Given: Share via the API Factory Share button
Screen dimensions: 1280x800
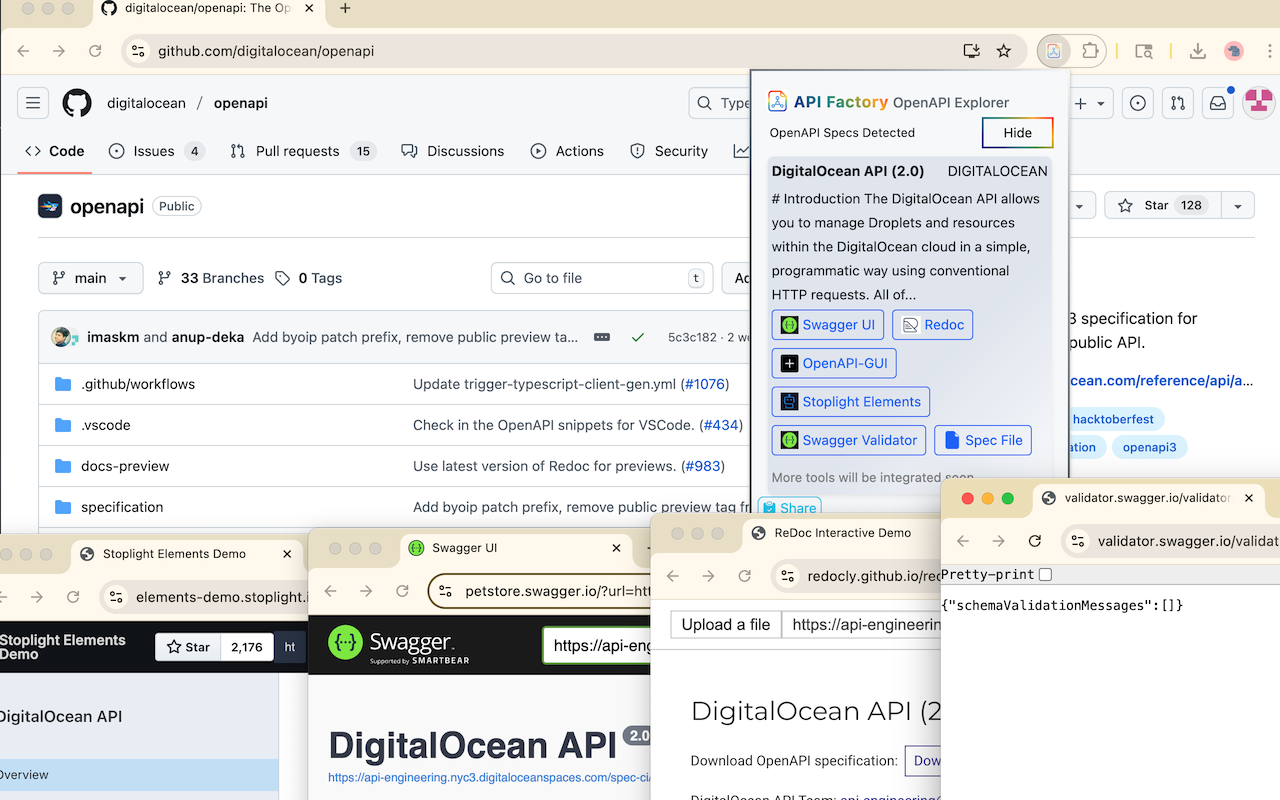Looking at the screenshot, I should click(790, 507).
